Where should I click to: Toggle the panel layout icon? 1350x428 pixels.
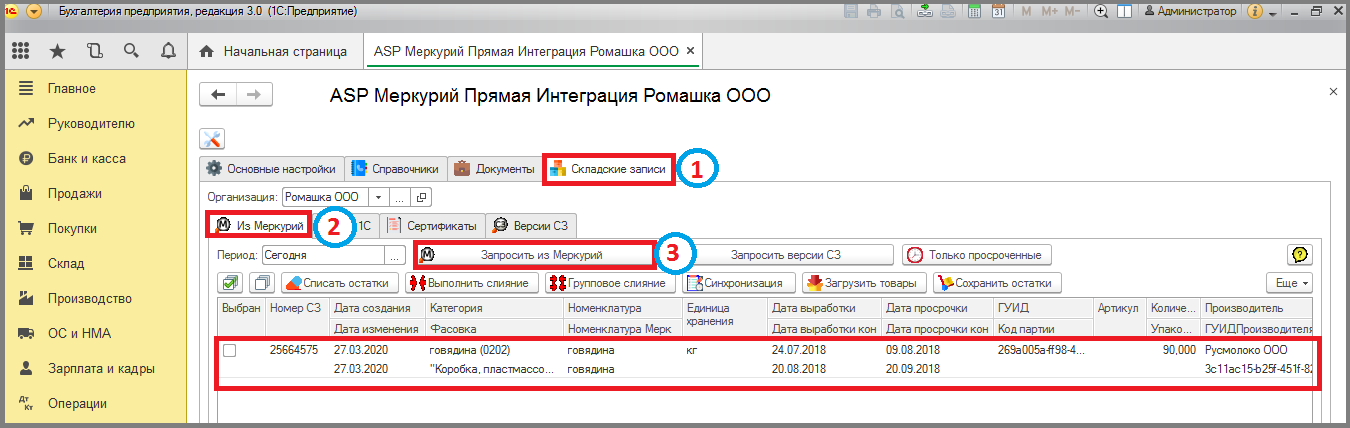pyautogui.click(x=1125, y=12)
